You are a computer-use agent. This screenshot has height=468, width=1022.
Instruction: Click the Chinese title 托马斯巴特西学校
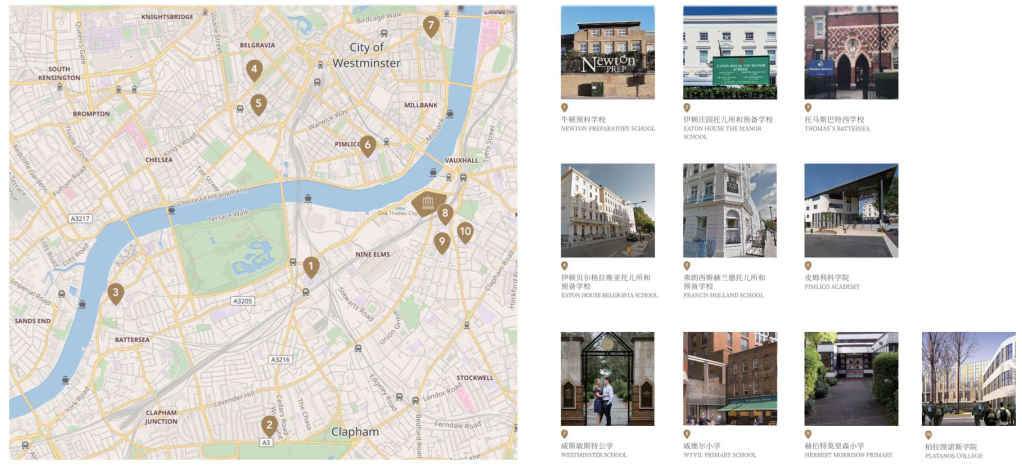(x=835, y=120)
